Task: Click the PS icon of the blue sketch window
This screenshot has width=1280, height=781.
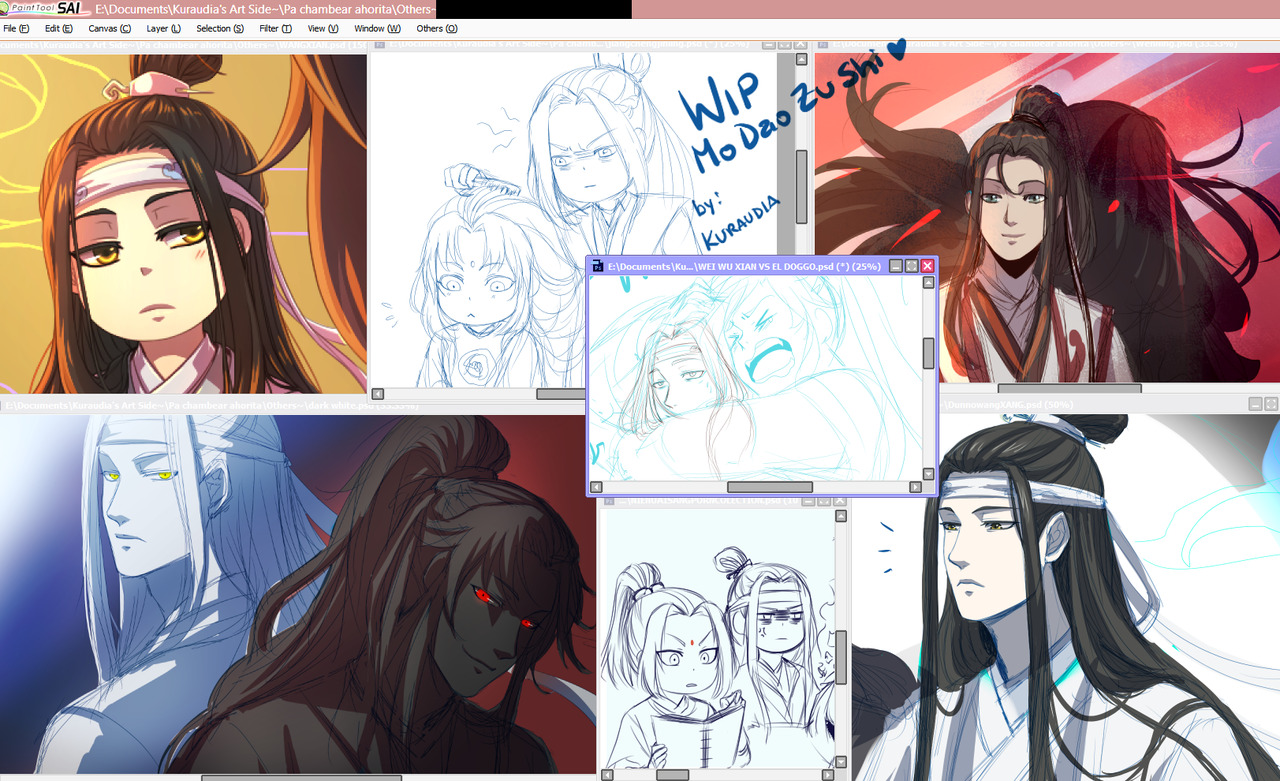Action: (x=380, y=45)
